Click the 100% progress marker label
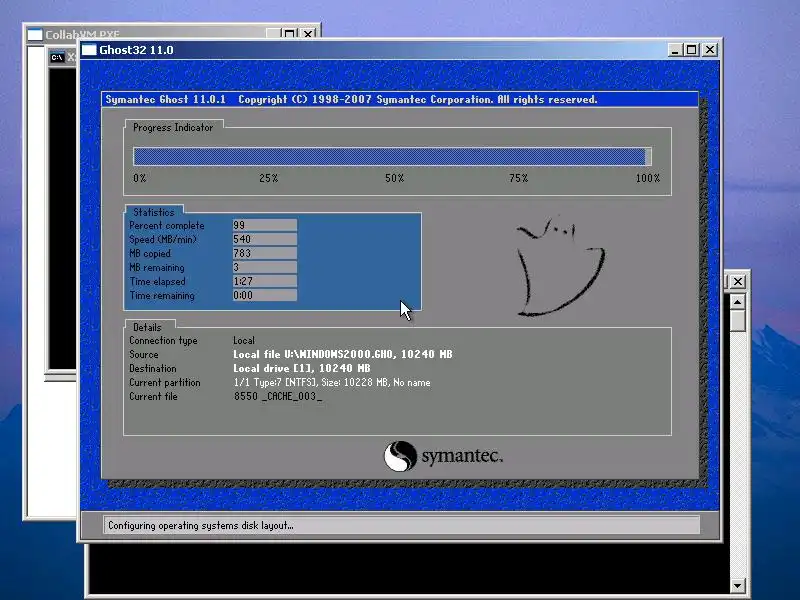Screen dimensions: 800x600 point(648,178)
